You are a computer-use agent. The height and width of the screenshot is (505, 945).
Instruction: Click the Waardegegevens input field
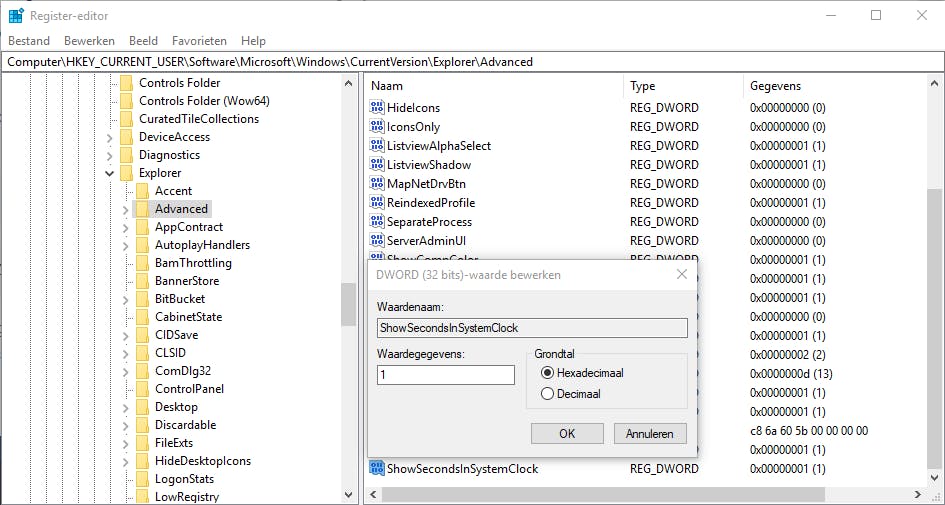pos(445,375)
